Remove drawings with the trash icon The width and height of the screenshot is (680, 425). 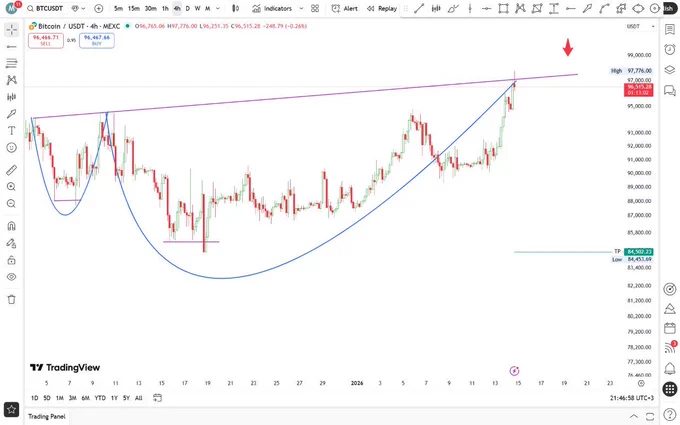tap(12, 299)
